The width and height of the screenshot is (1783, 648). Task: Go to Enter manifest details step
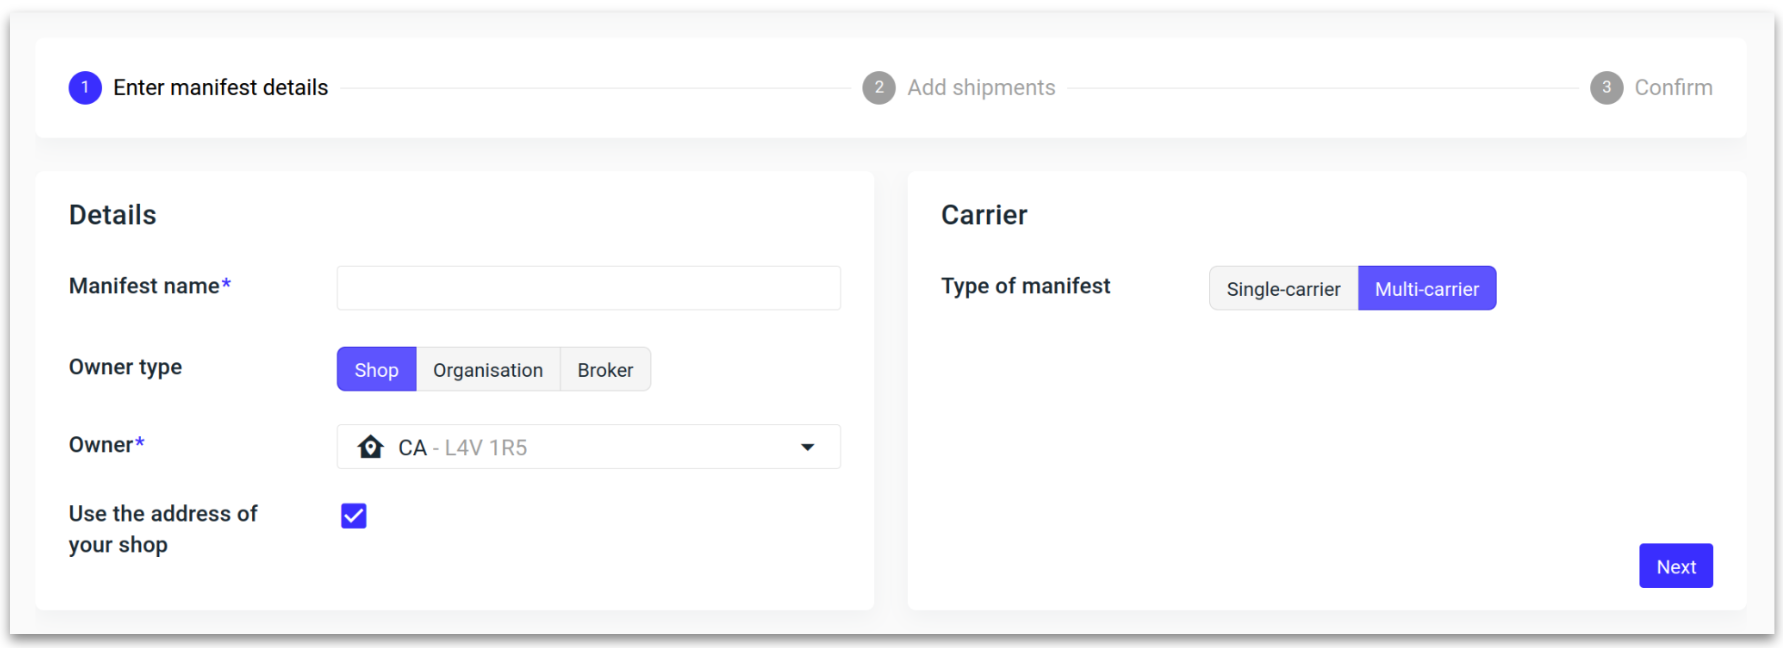point(220,88)
